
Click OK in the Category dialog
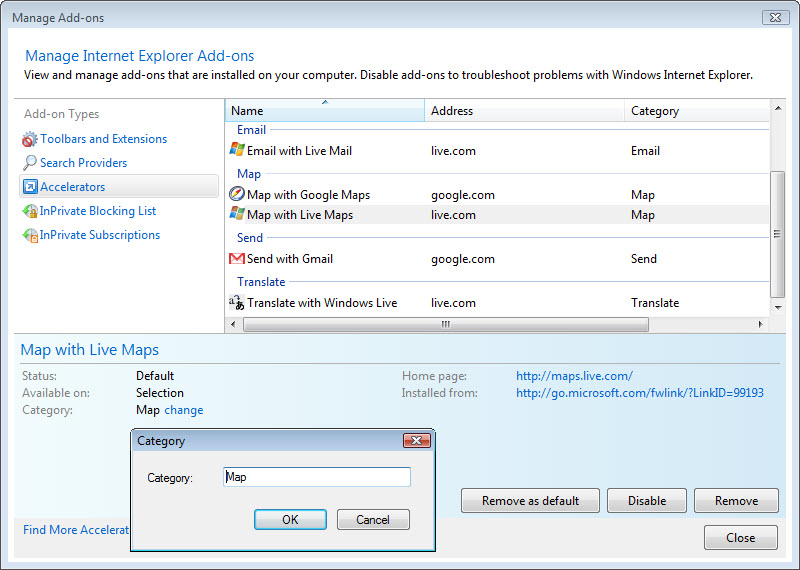pyautogui.click(x=290, y=519)
